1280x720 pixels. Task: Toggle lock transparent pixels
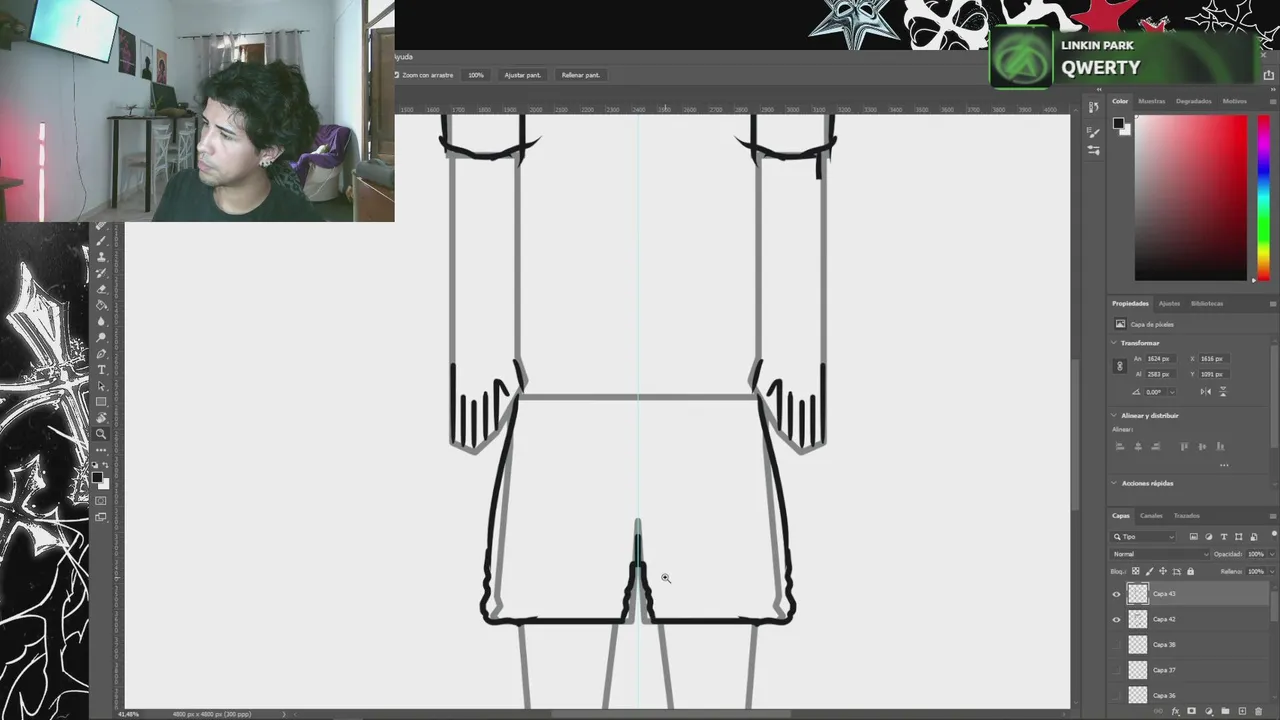(x=1136, y=572)
